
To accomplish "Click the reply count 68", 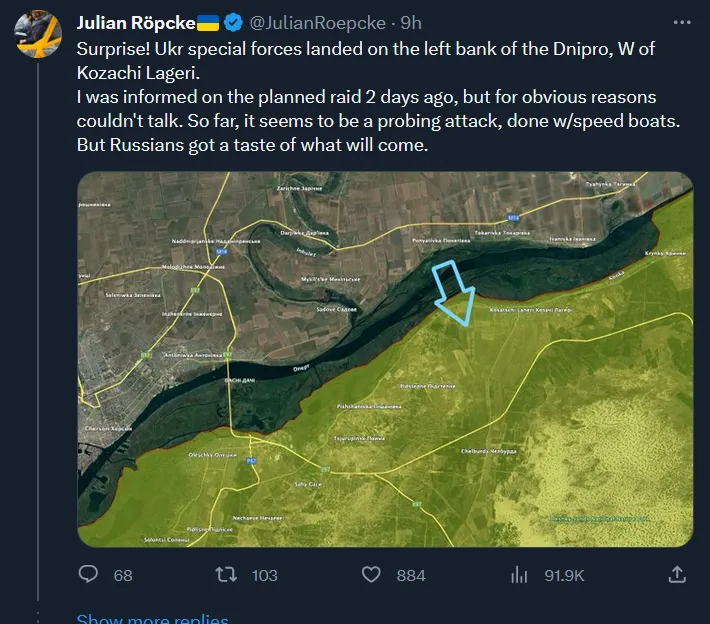I will 123,575.
